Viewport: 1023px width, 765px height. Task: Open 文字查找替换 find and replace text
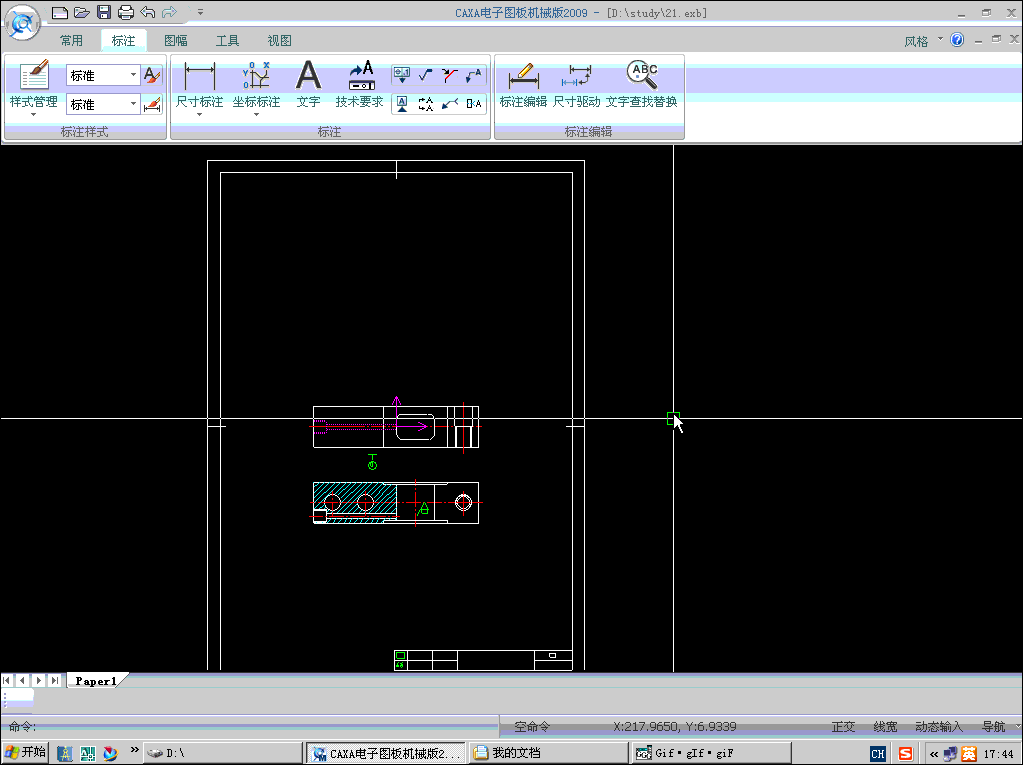click(641, 83)
